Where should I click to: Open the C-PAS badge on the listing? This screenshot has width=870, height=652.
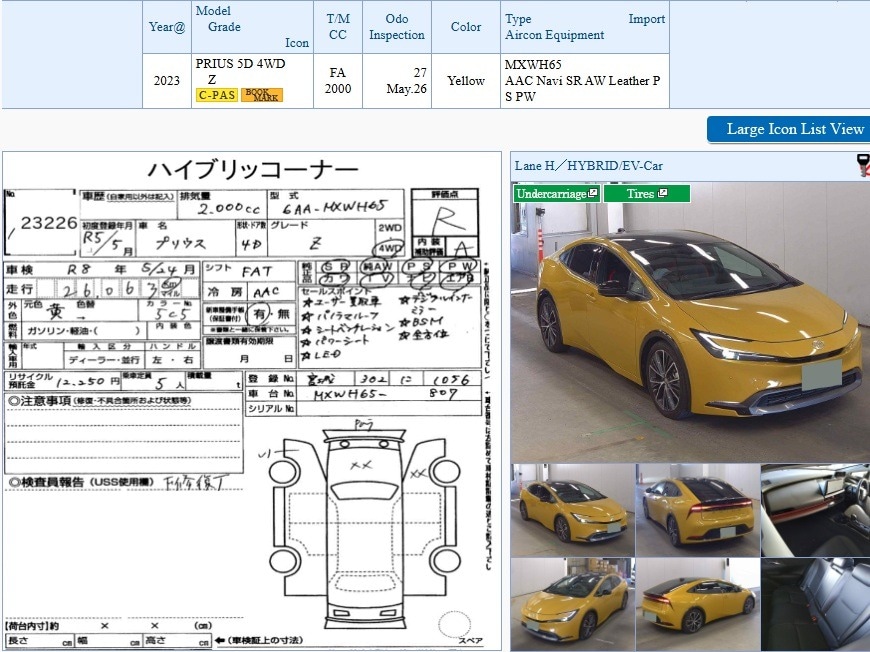point(216,95)
